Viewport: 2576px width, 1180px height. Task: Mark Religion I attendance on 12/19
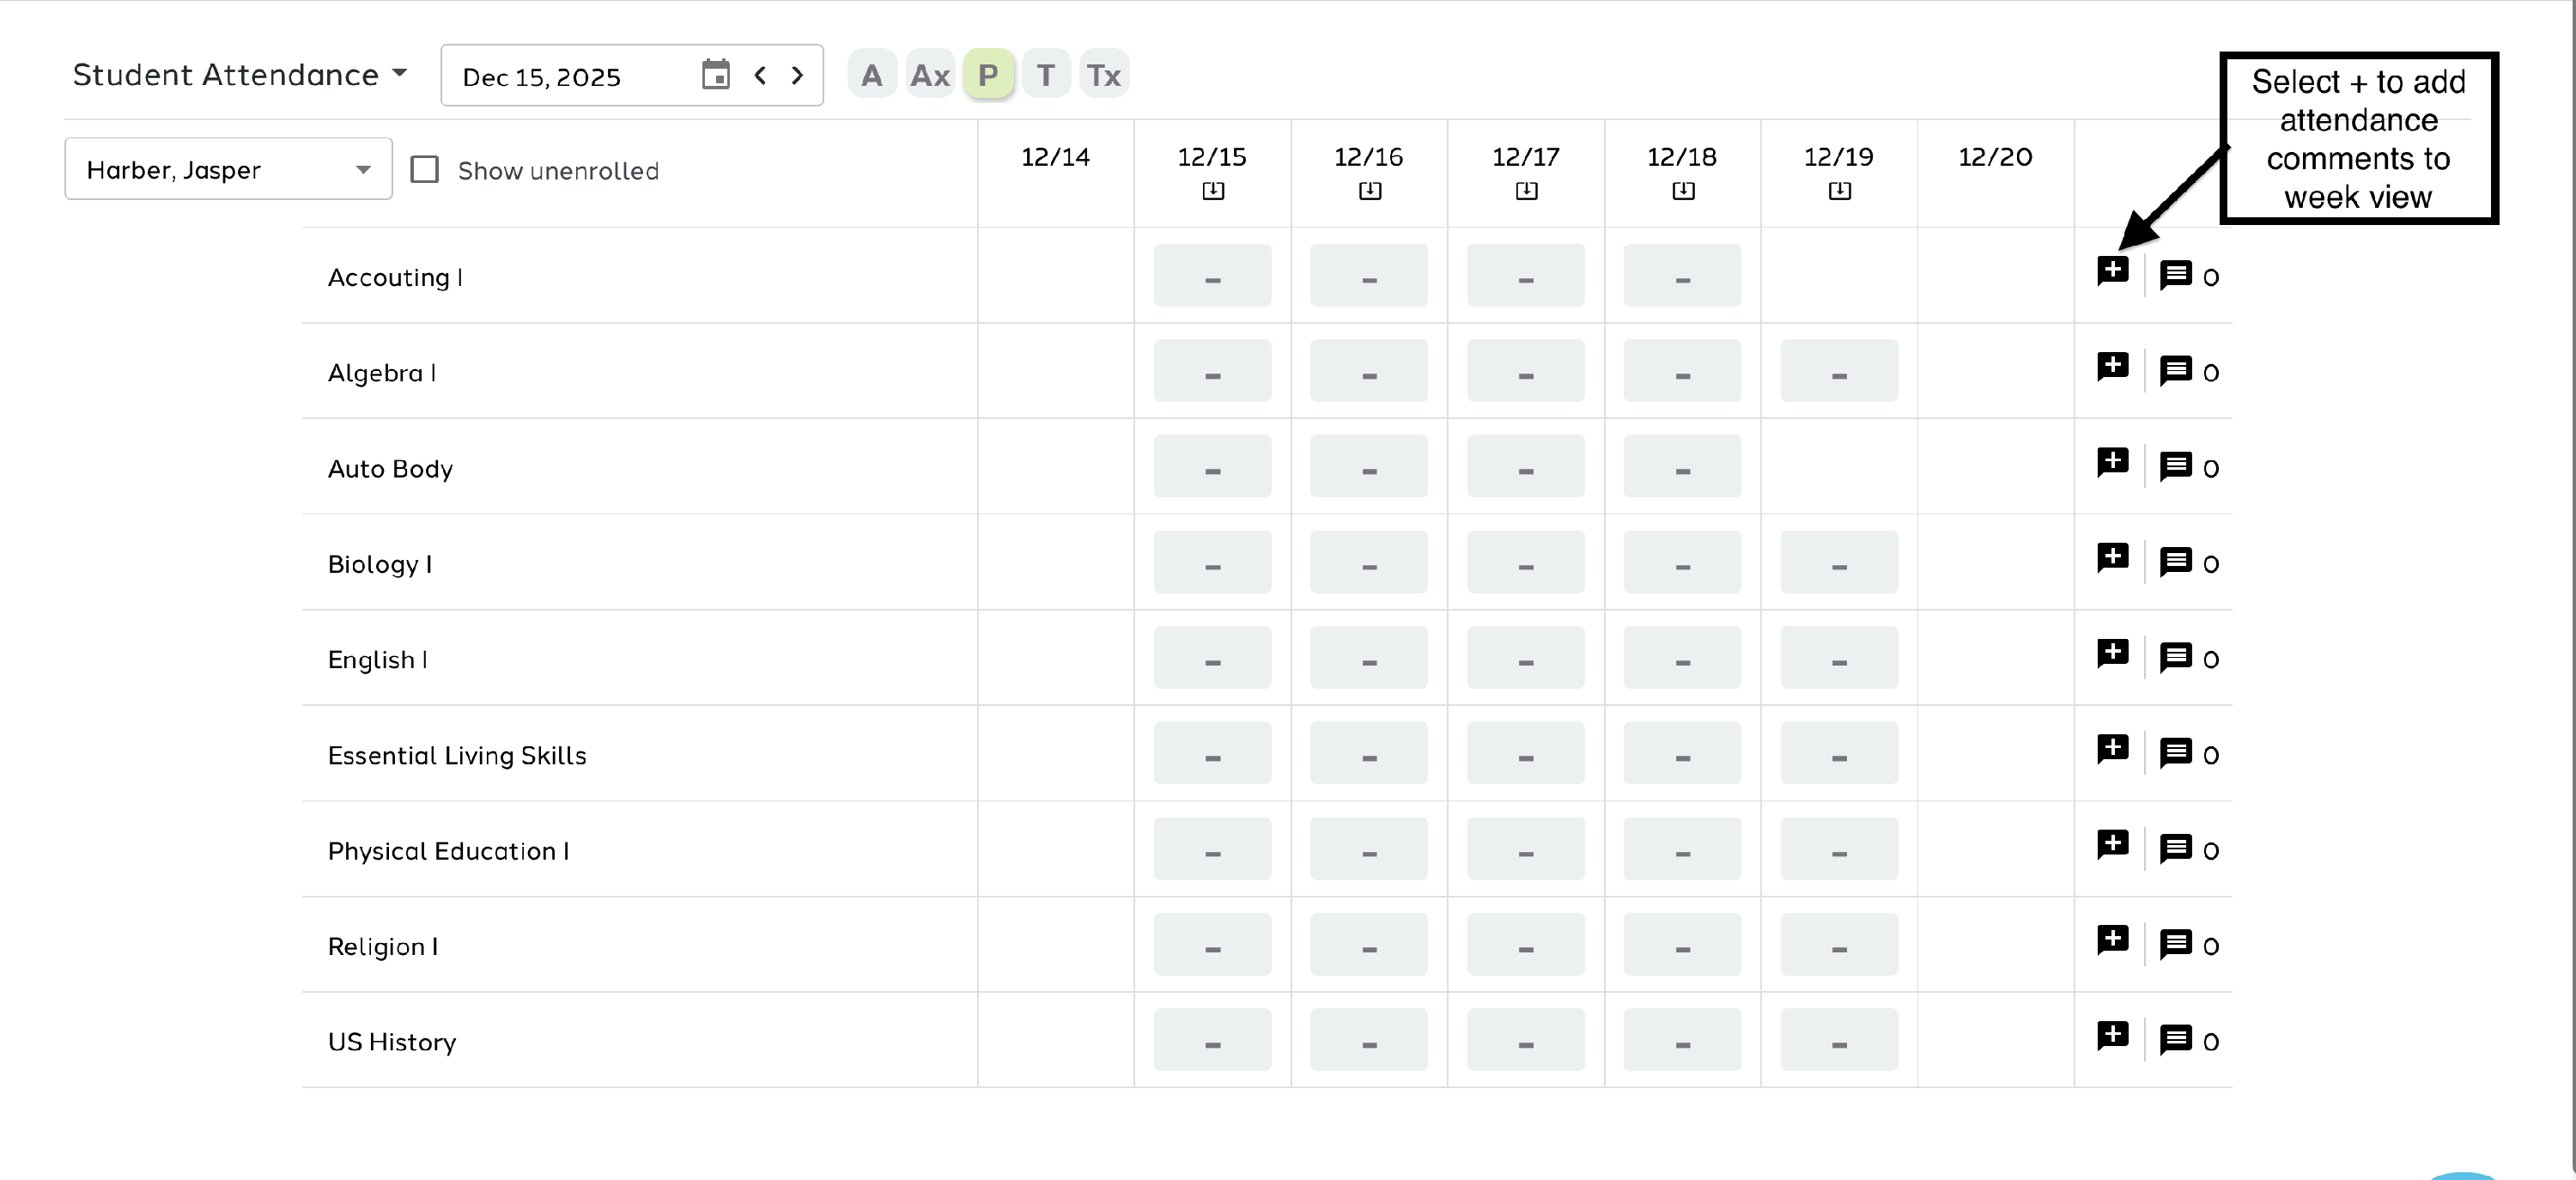(x=1838, y=945)
